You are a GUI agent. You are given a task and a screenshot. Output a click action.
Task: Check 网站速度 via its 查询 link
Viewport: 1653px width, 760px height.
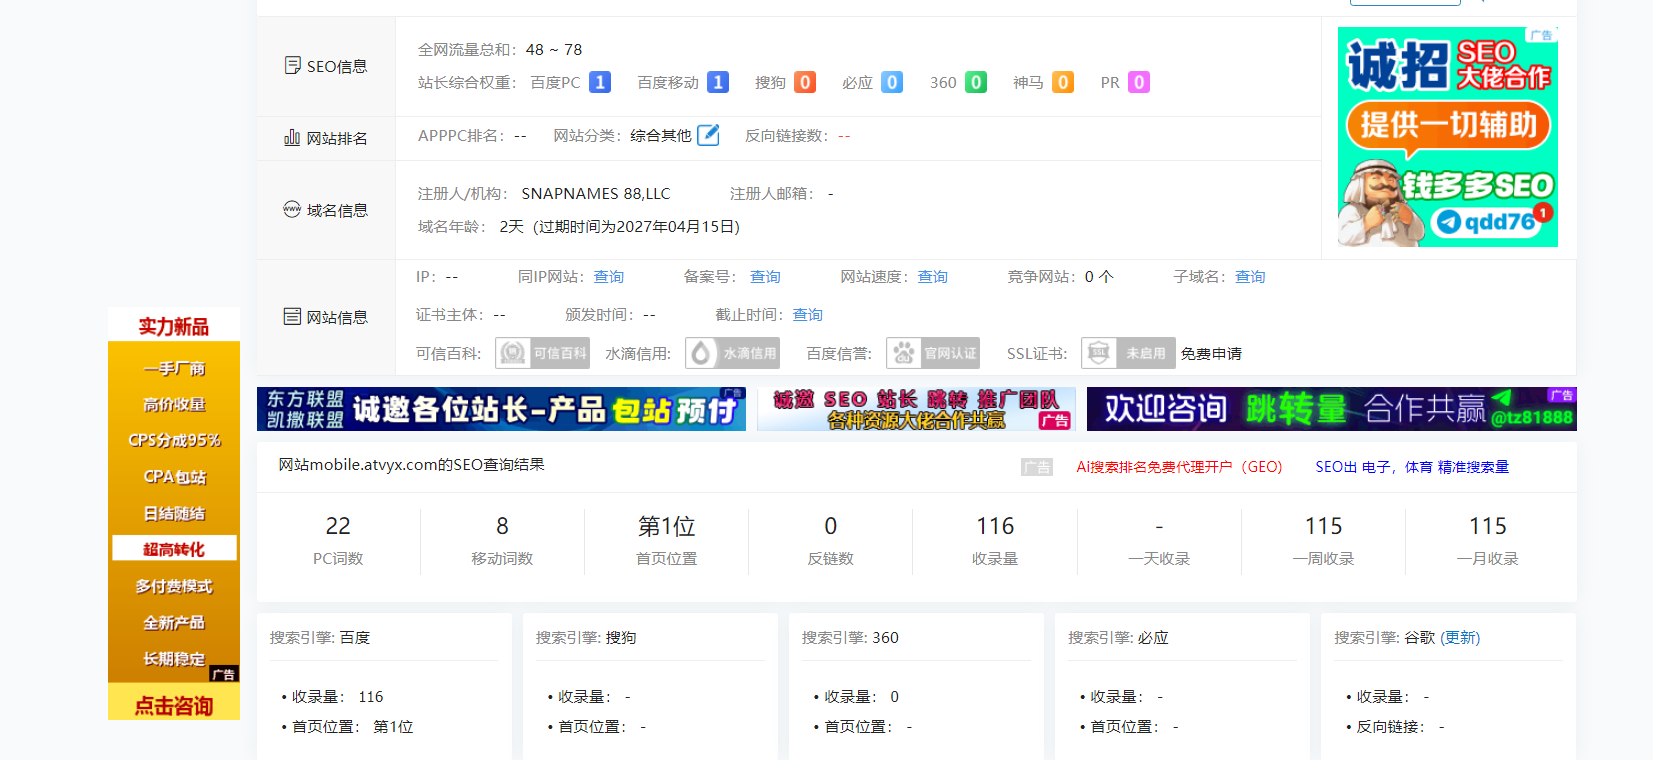[933, 277]
